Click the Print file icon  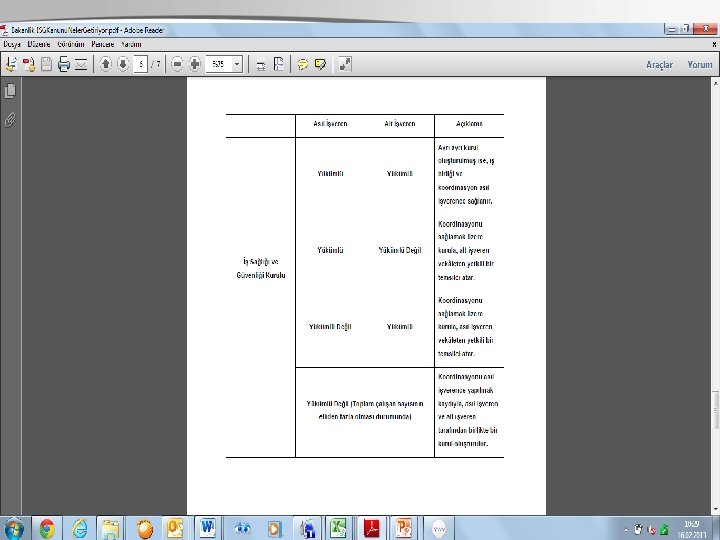coord(64,64)
